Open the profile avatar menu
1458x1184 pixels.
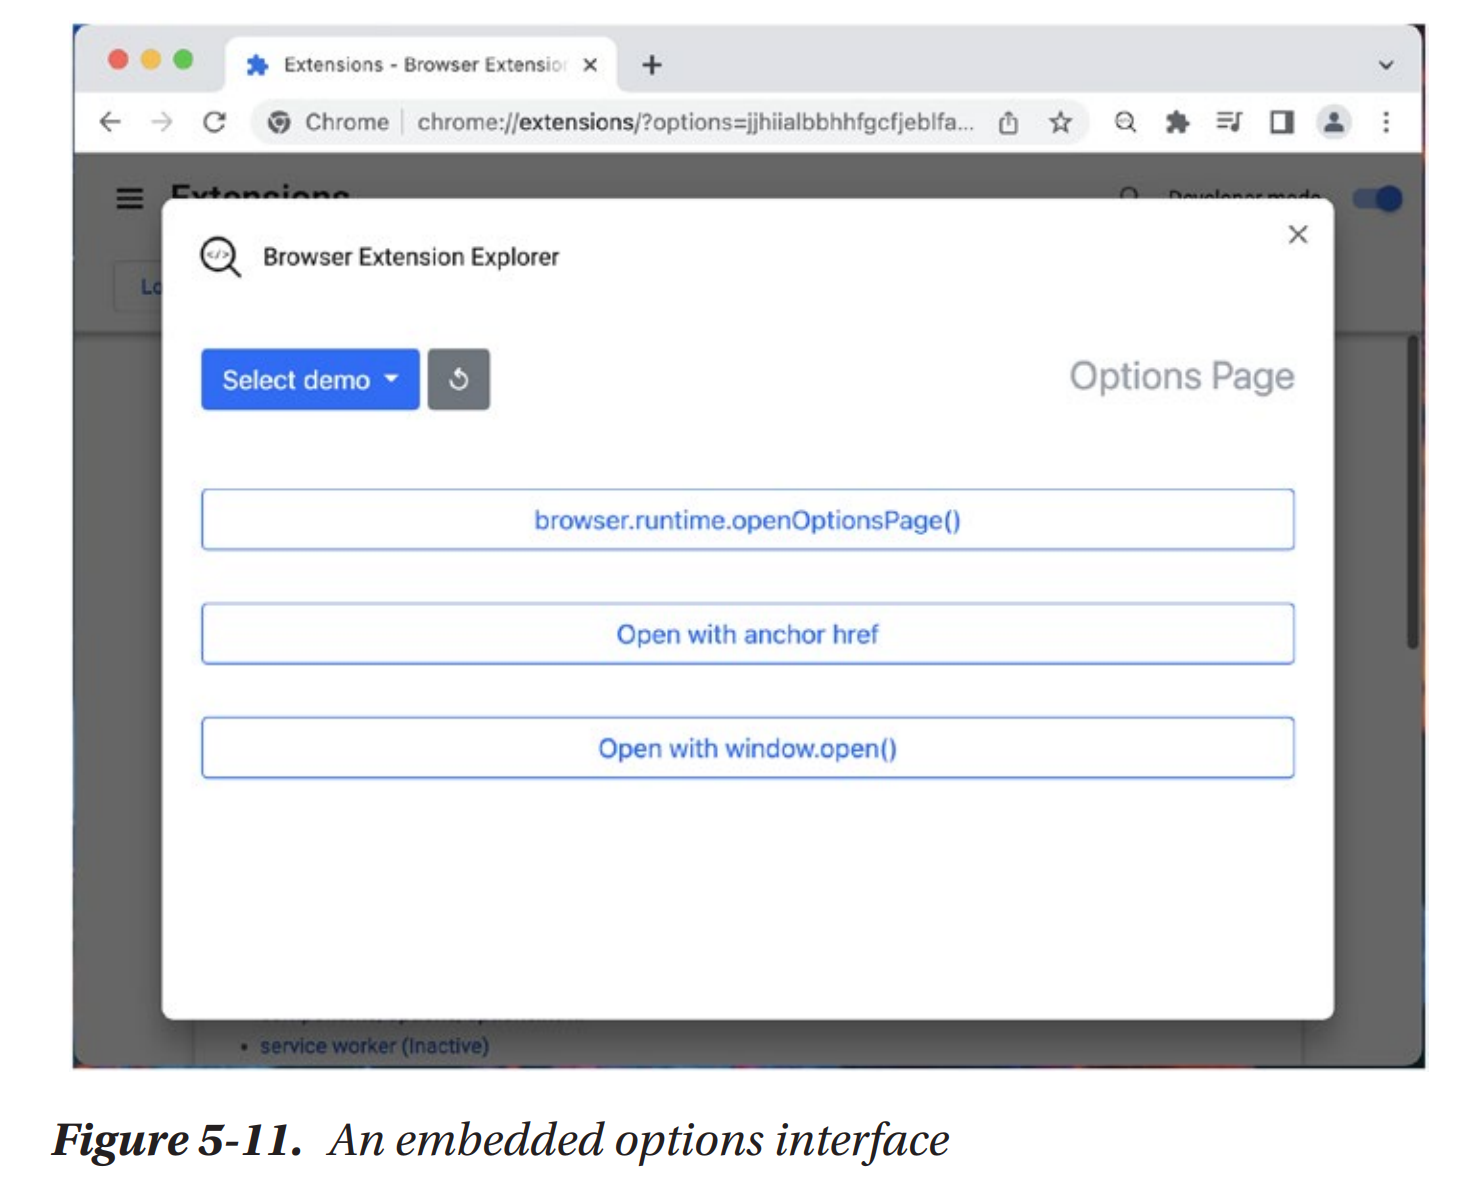(x=1333, y=122)
